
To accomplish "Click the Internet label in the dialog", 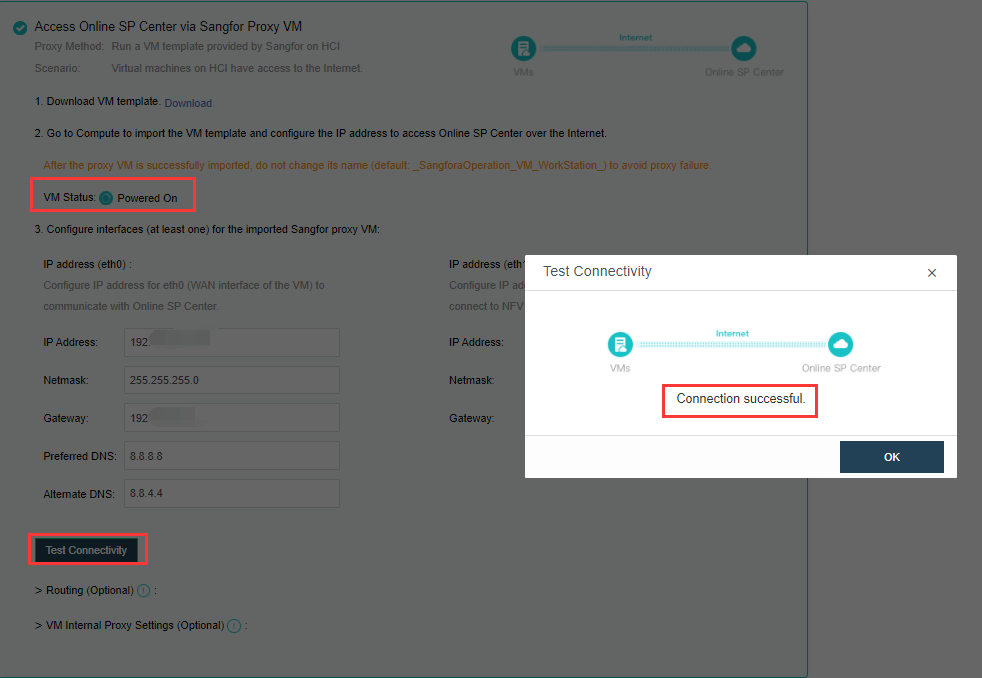I will (x=732, y=334).
